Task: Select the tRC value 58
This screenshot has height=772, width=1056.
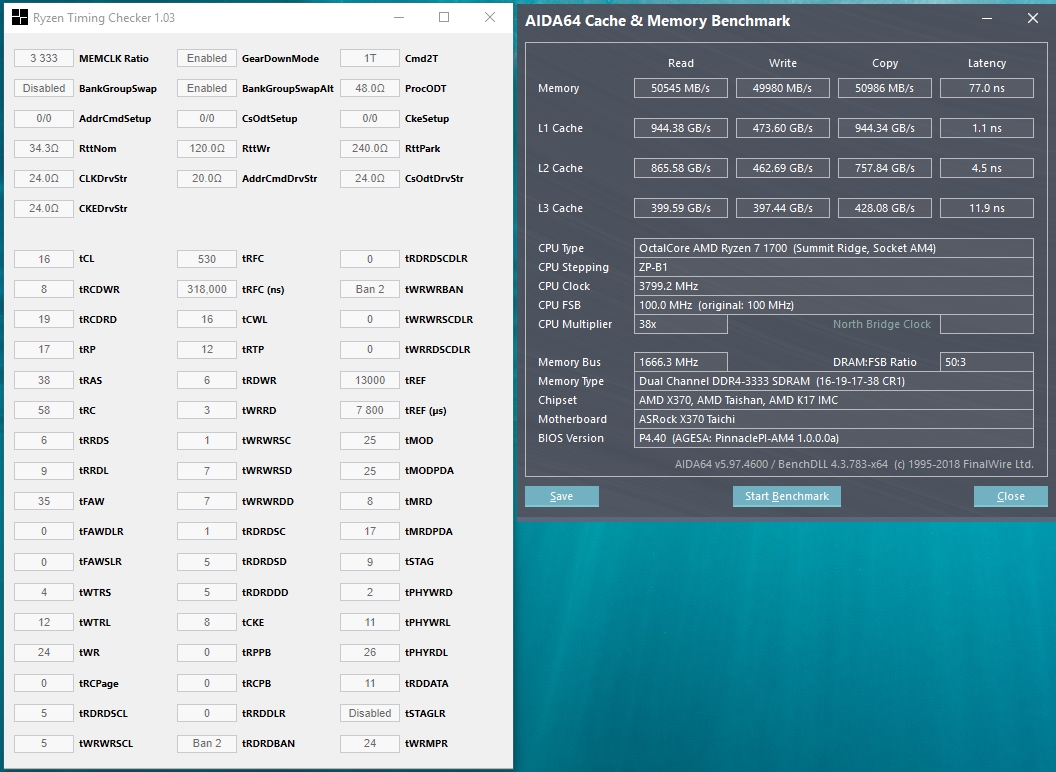Action: click(x=44, y=410)
